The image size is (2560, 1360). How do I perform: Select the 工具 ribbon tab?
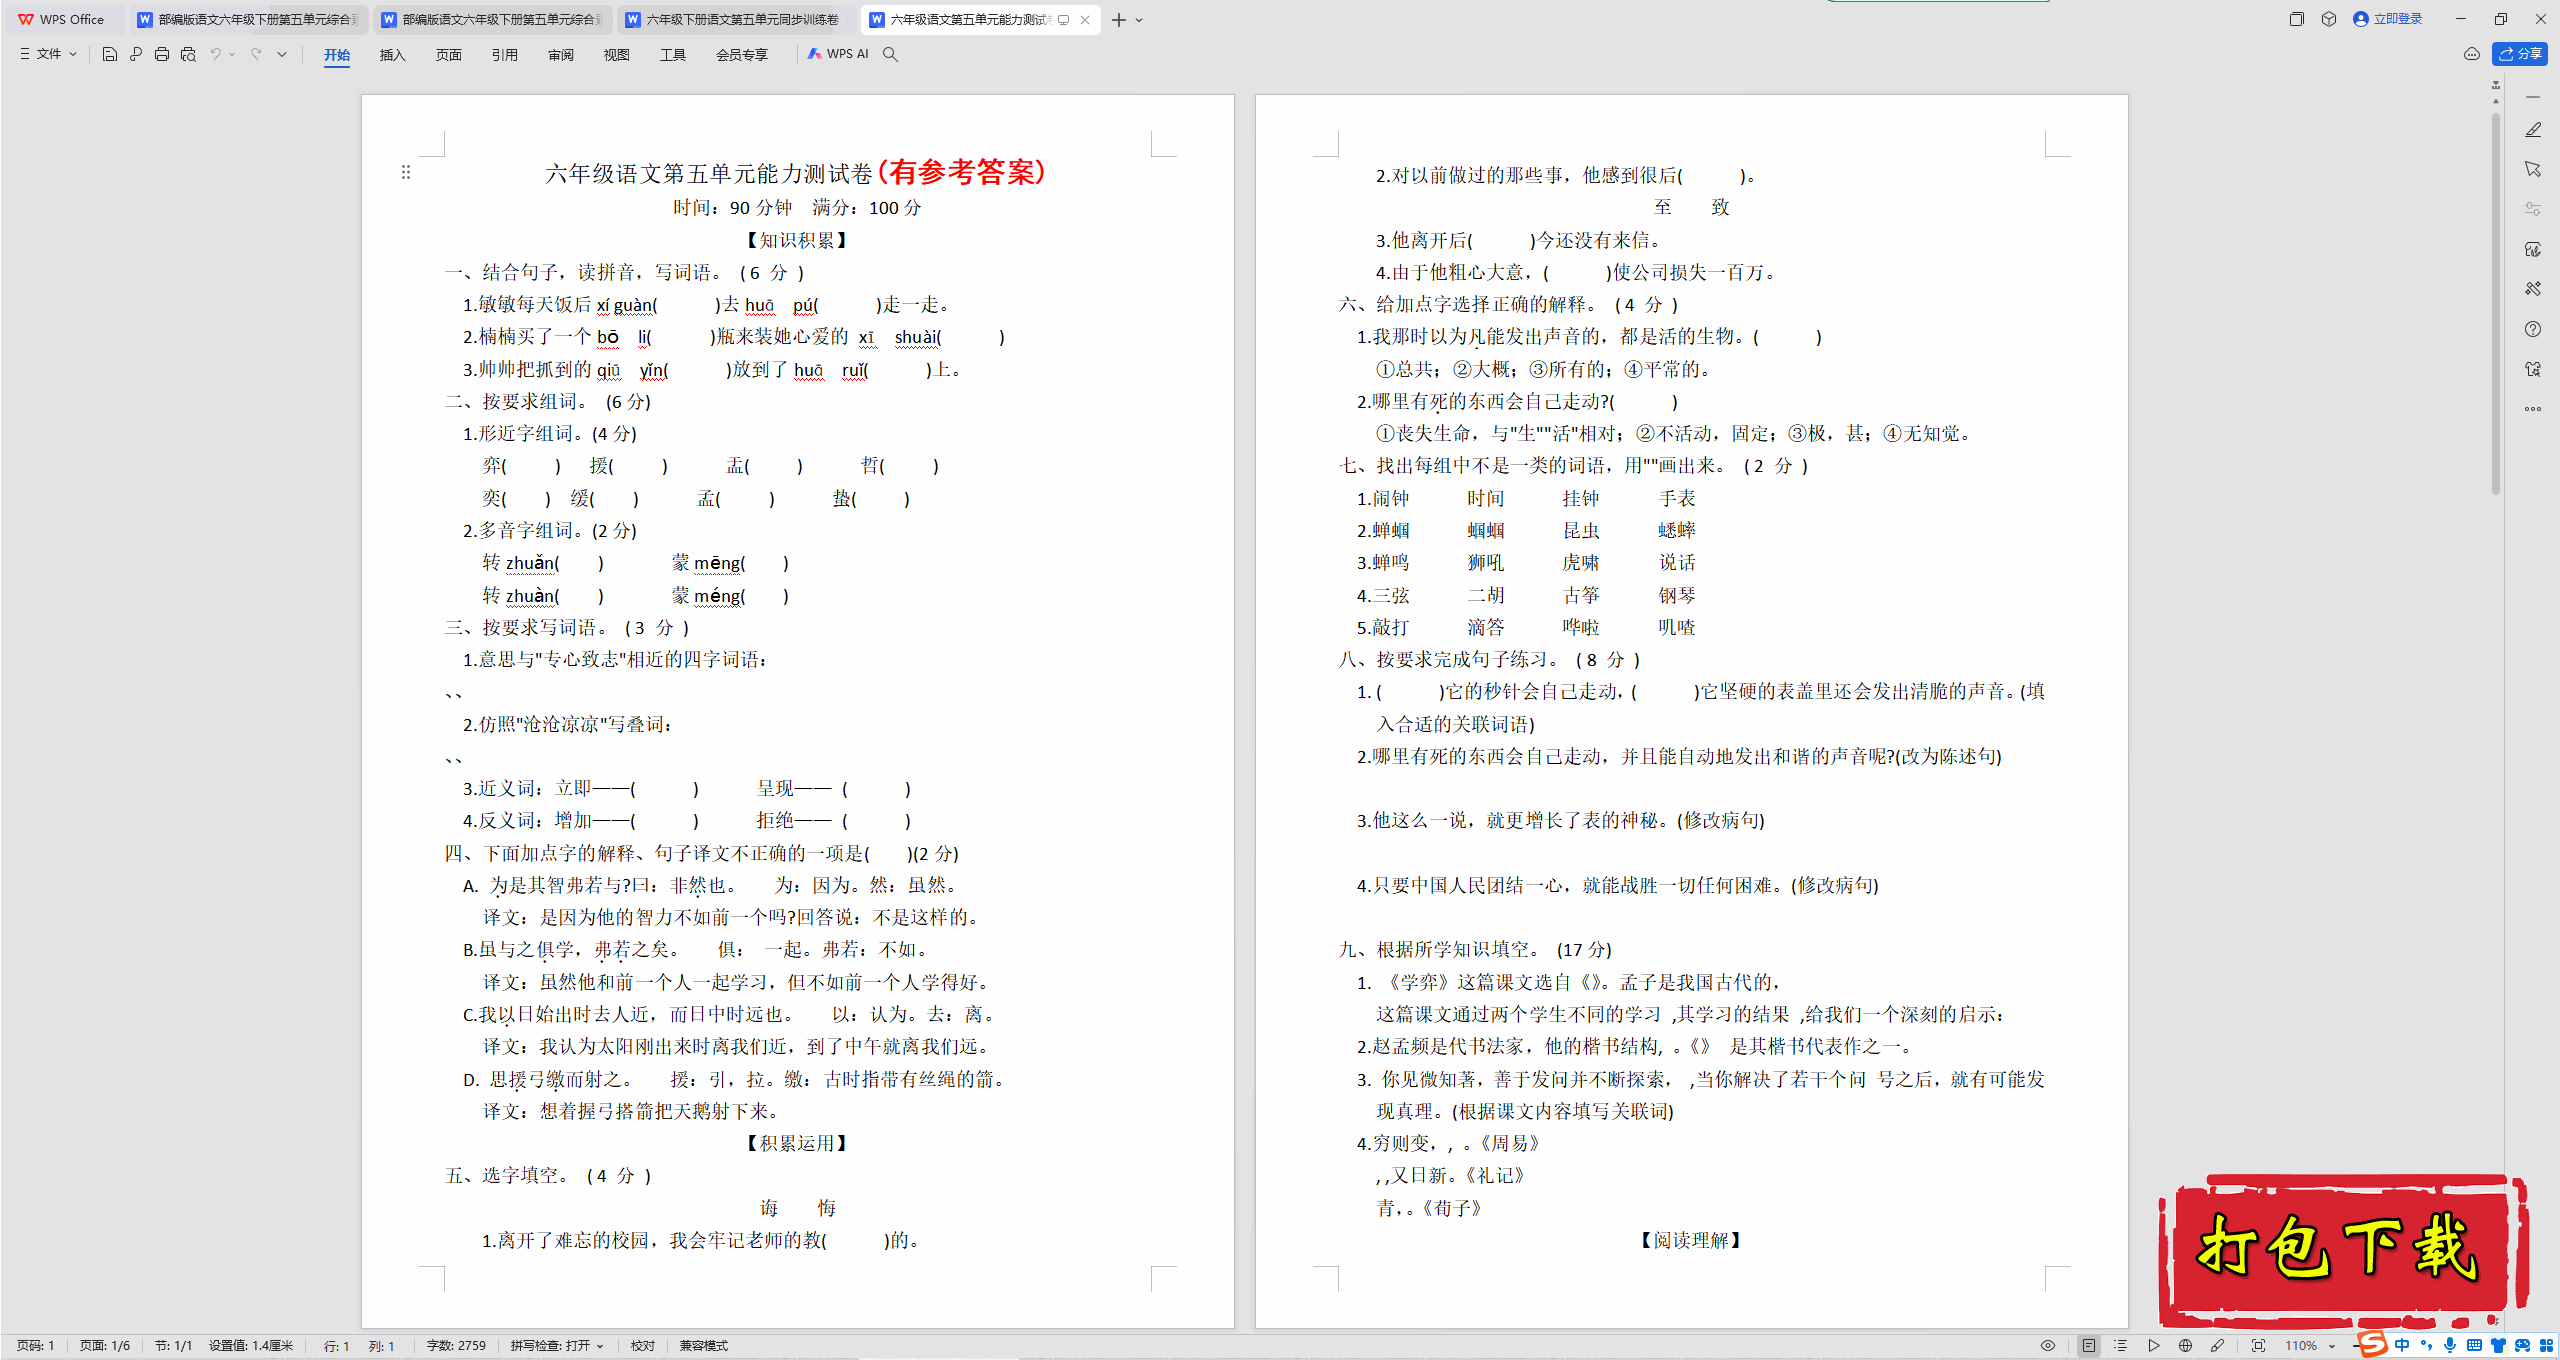tap(673, 55)
